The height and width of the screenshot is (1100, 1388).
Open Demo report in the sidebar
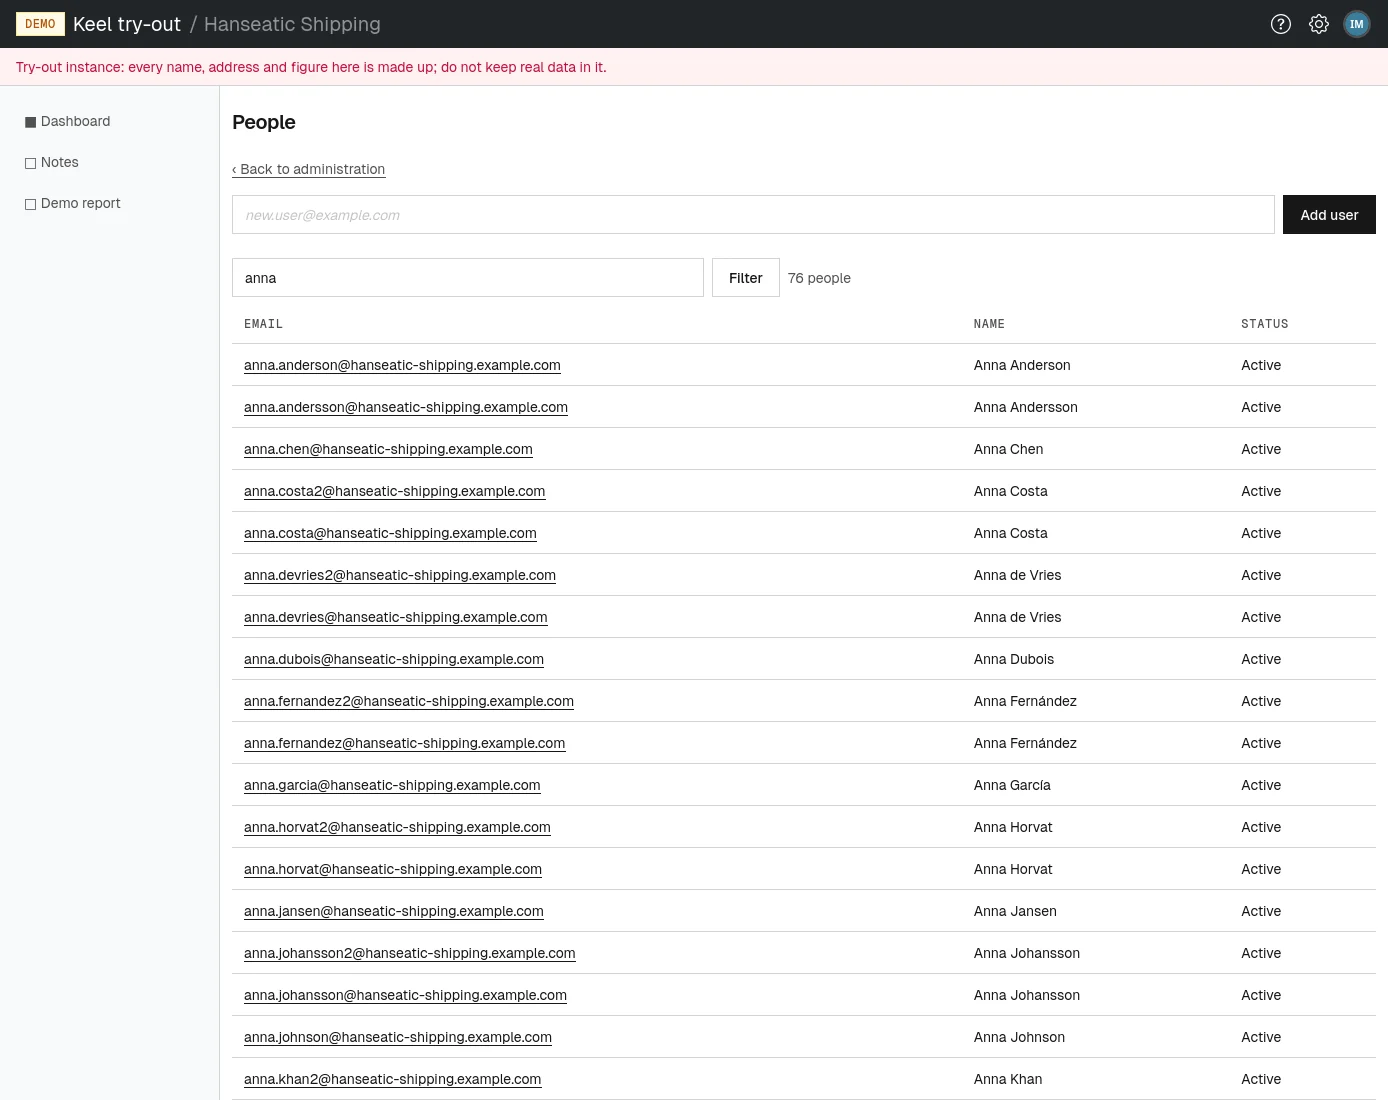[x=73, y=203]
